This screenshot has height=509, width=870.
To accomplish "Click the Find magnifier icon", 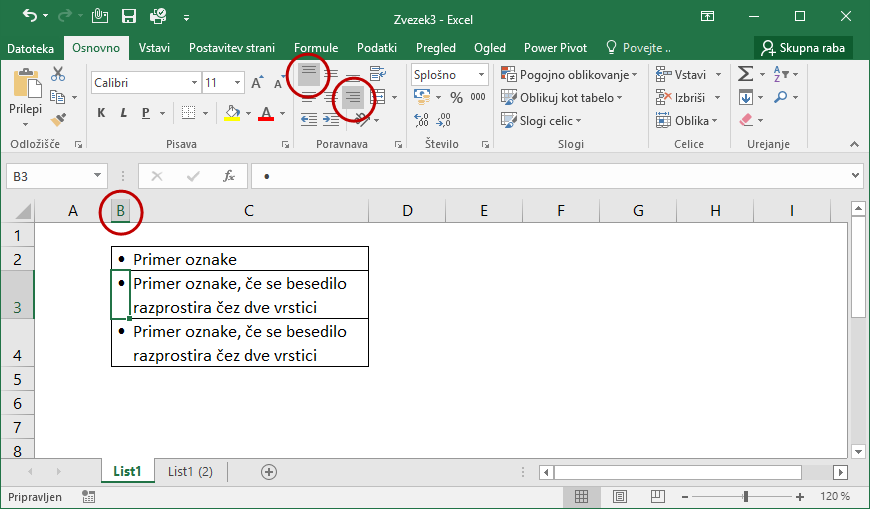I will coord(781,97).
